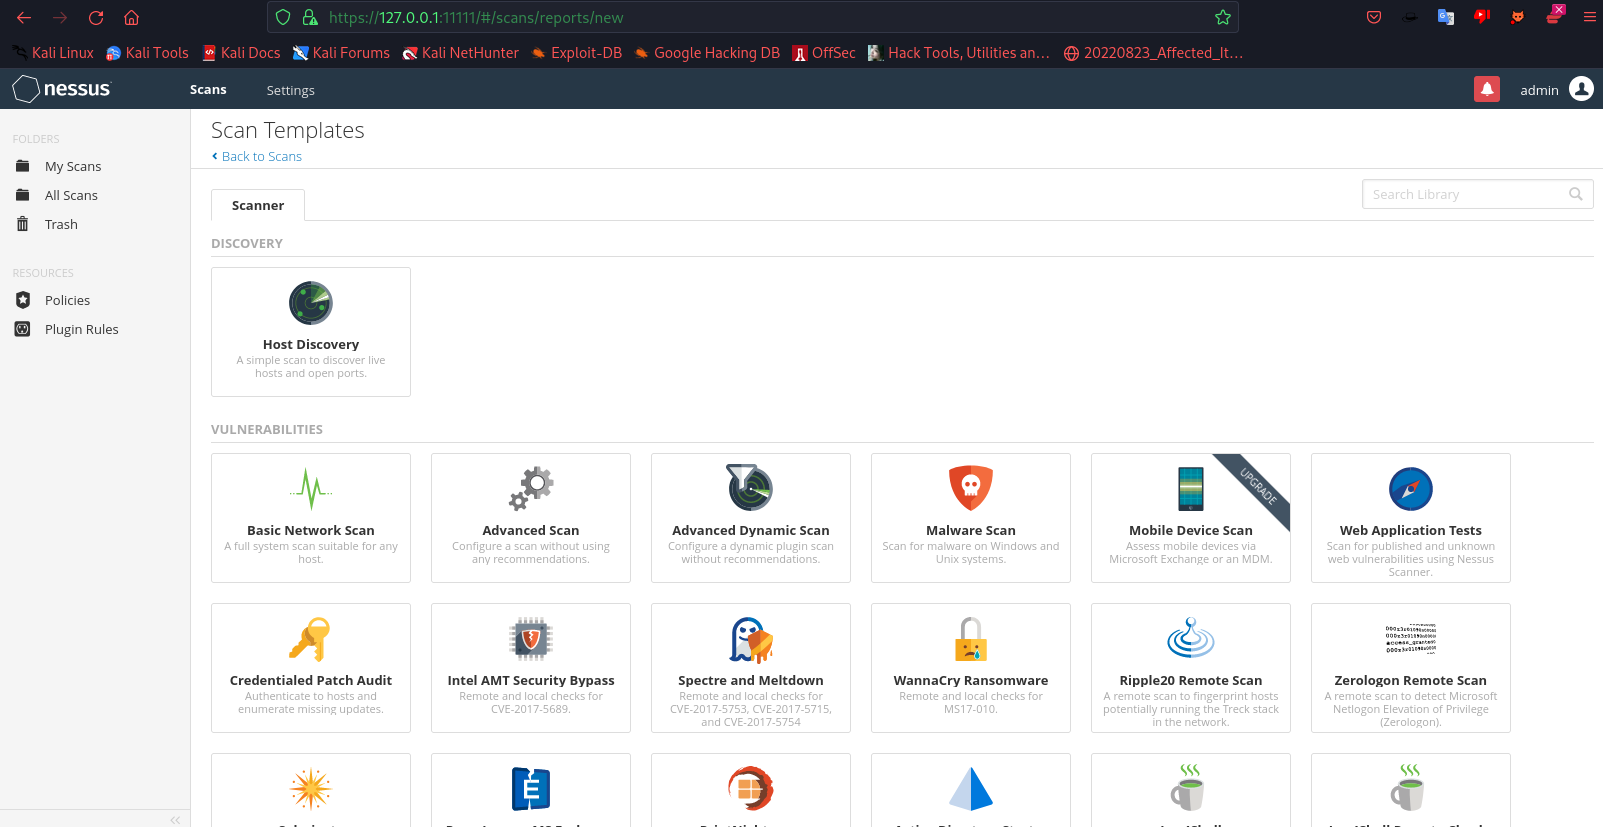
Task: Click the UPGRADE ribbon on Mobile Device Scan
Action: [1258, 485]
